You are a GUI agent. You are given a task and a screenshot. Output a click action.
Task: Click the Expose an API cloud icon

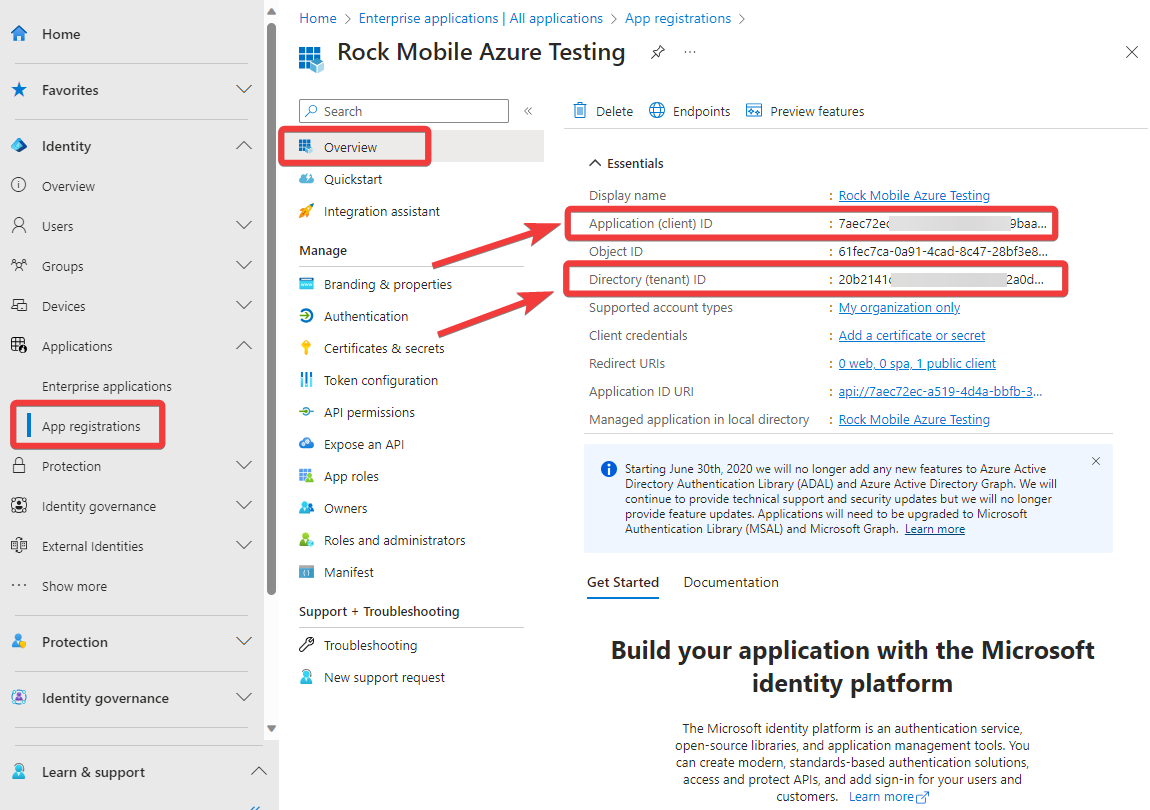pyautogui.click(x=307, y=443)
